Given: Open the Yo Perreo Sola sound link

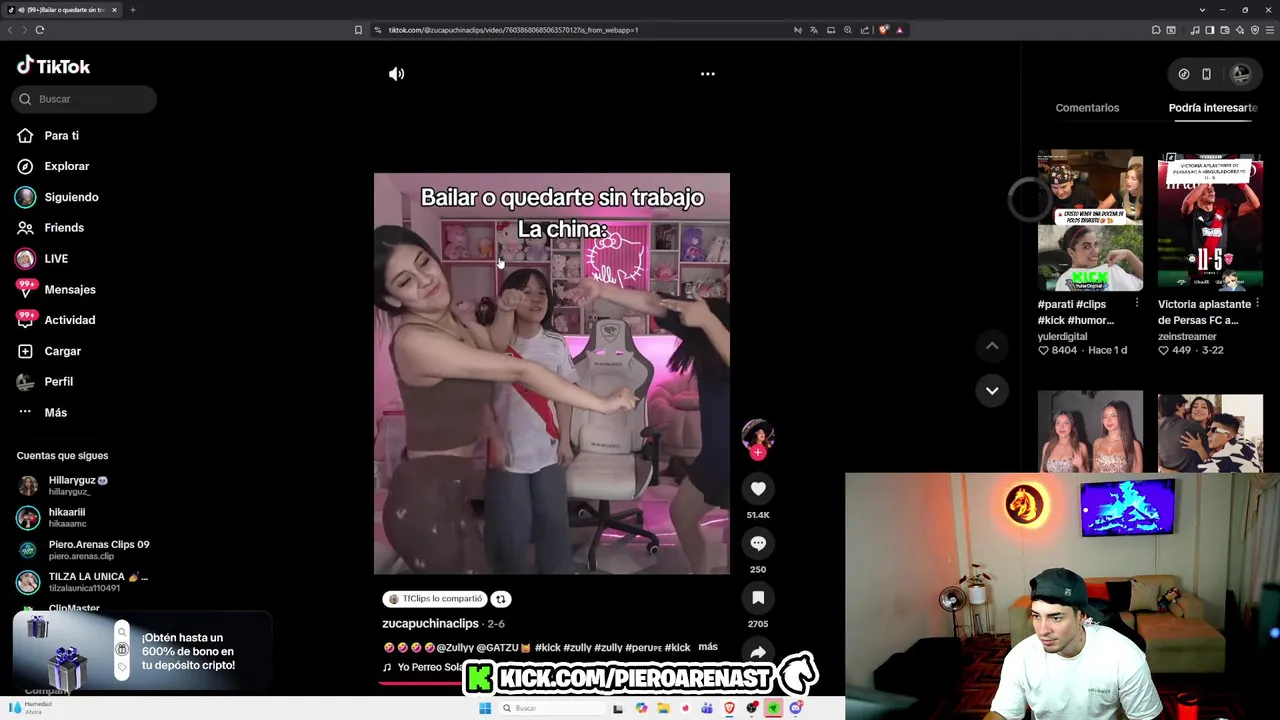Looking at the screenshot, I should point(424,667).
